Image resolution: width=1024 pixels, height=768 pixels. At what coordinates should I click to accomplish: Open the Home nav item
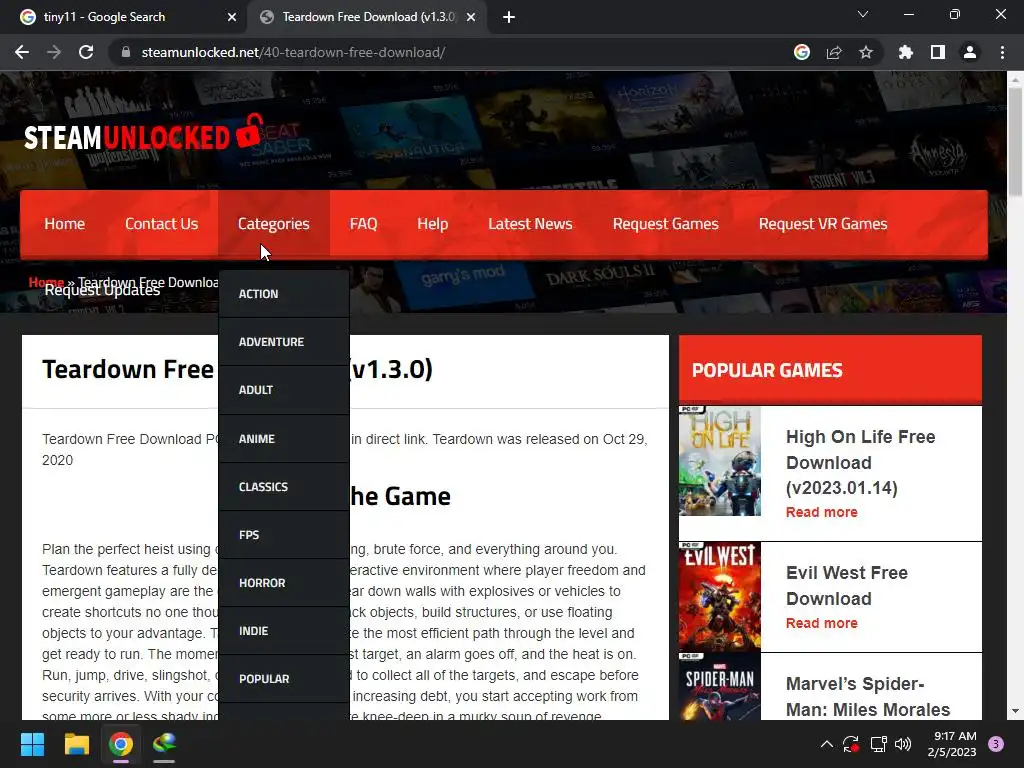[x=65, y=224]
